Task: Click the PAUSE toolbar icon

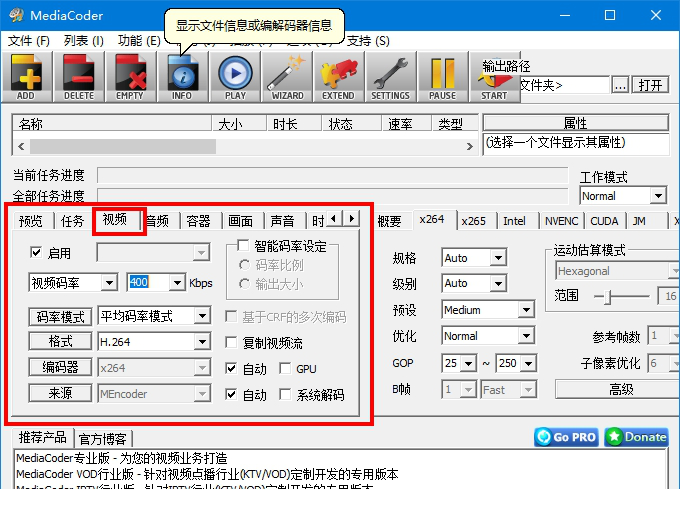Action: point(443,77)
